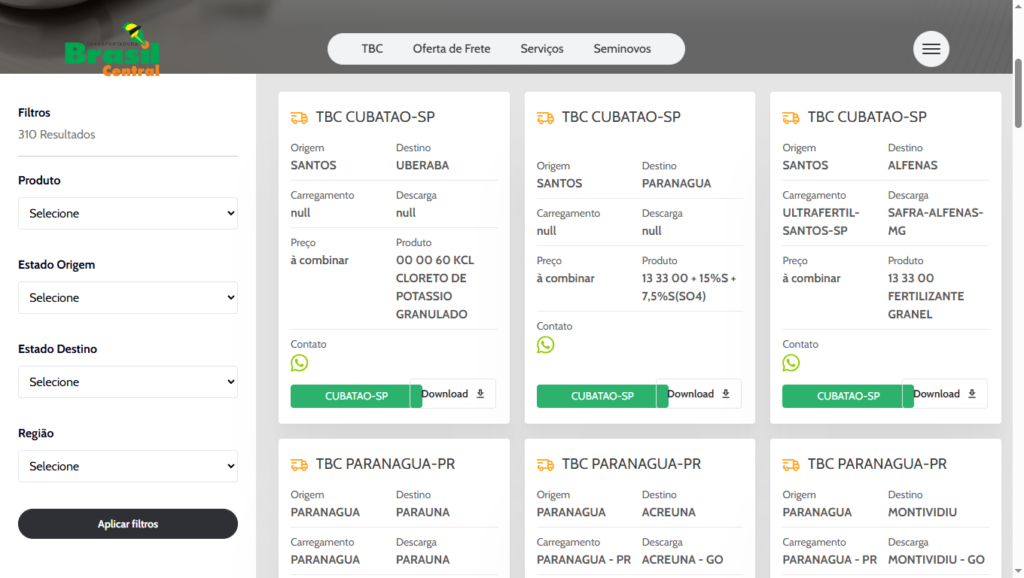Click truck icon on ACREUNA destination card
Viewport: 1024px width, 578px height.
pos(545,465)
